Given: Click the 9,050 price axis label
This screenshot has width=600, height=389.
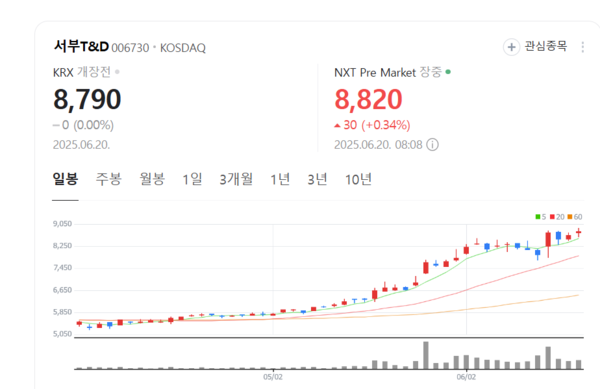Looking at the screenshot, I should (x=62, y=224).
